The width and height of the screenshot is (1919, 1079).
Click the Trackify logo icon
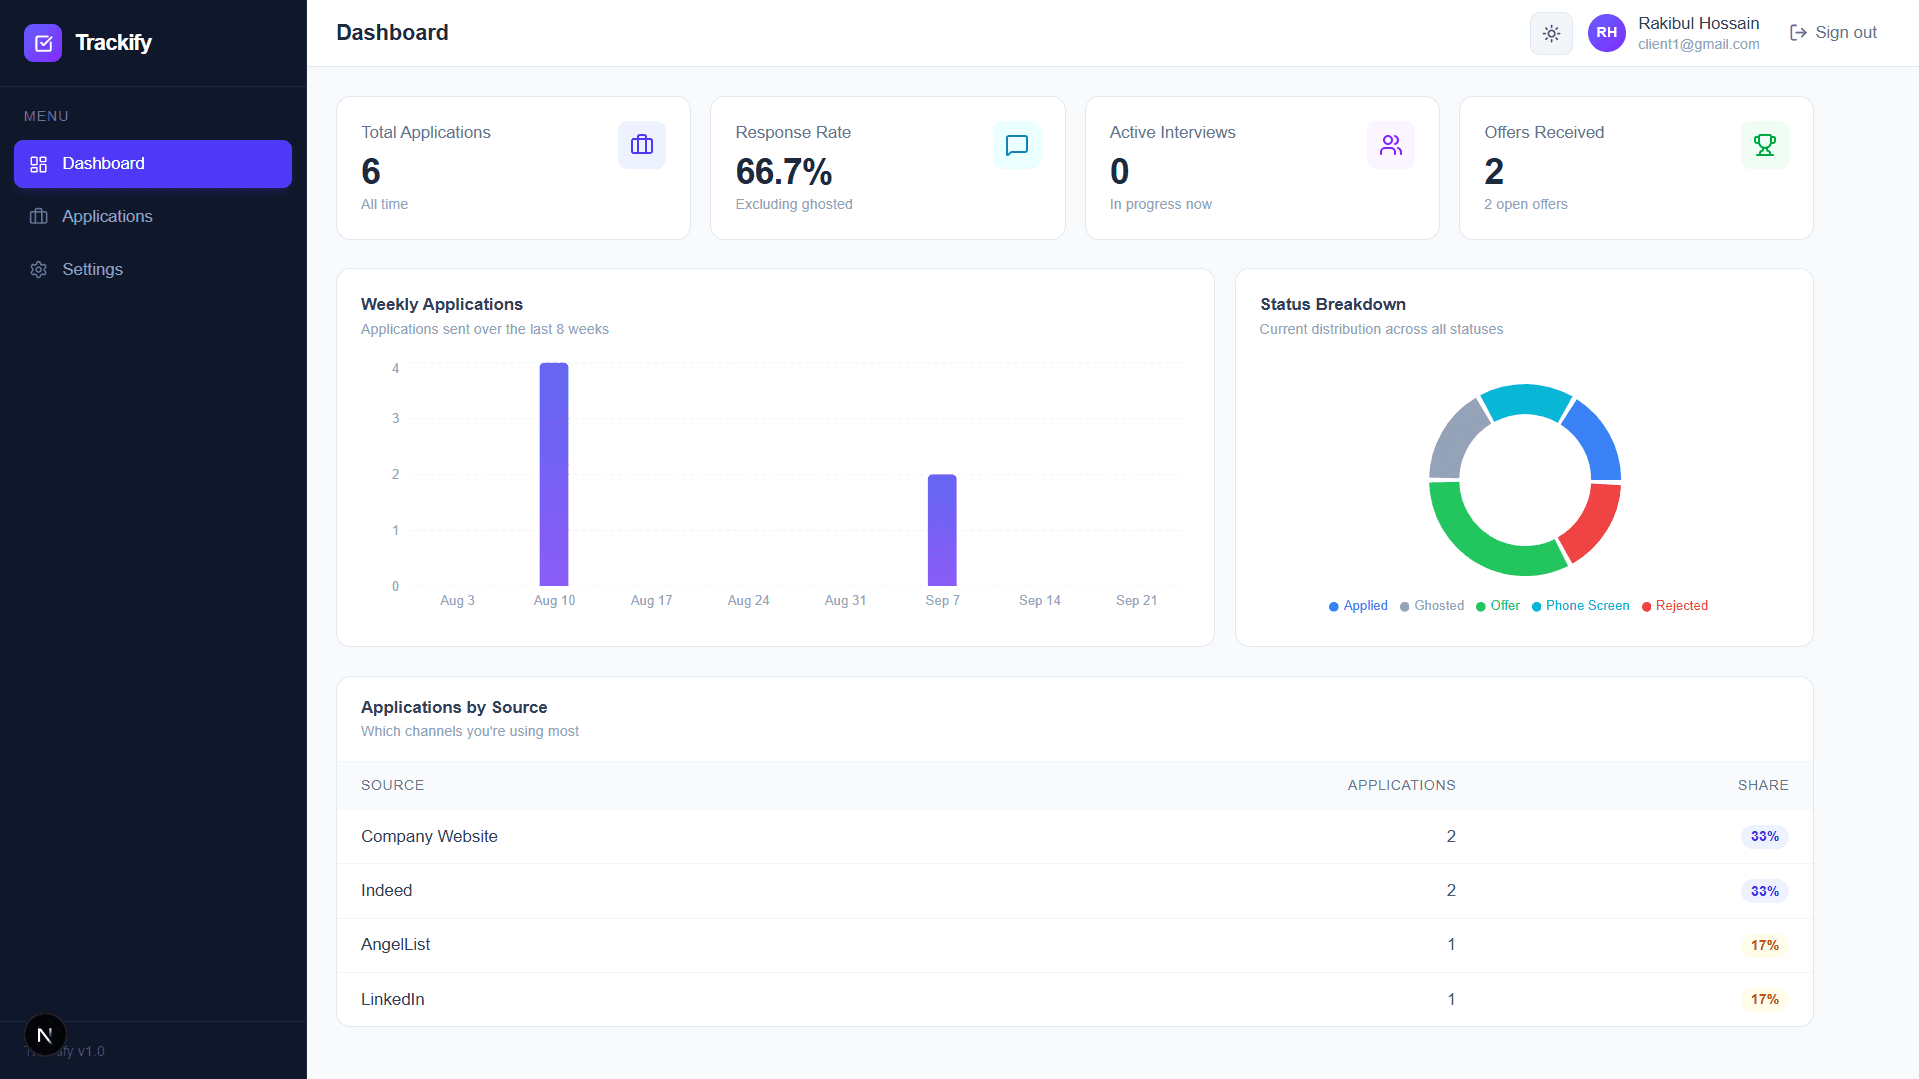pyautogui.click(x=43, y=43)
